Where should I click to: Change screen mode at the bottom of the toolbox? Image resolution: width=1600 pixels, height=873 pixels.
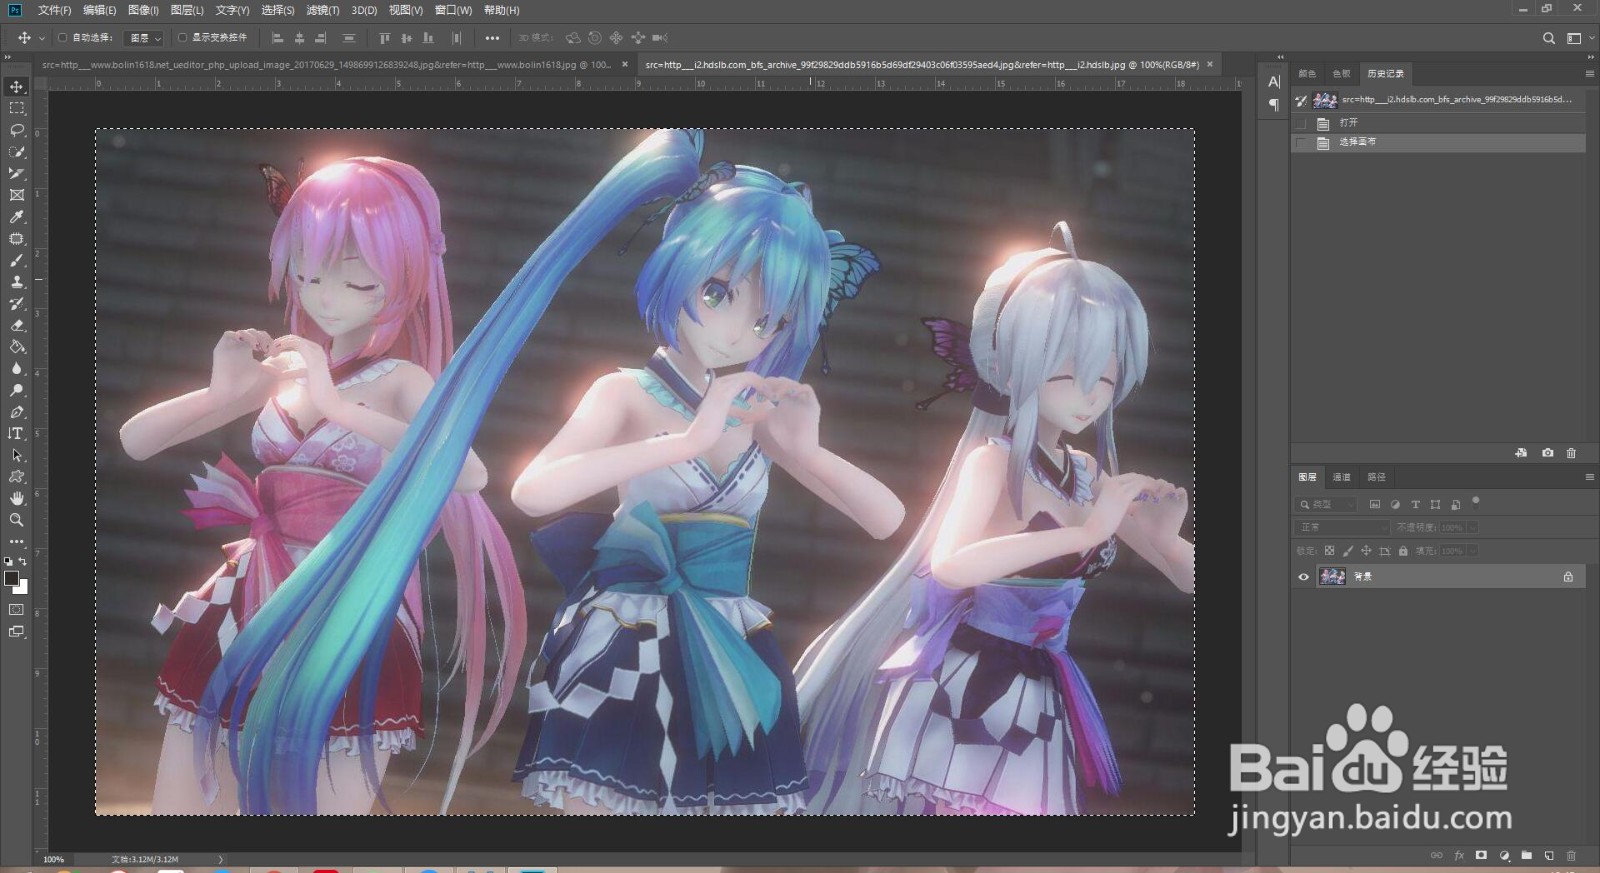pyautogui.click(x=17, y=632)
